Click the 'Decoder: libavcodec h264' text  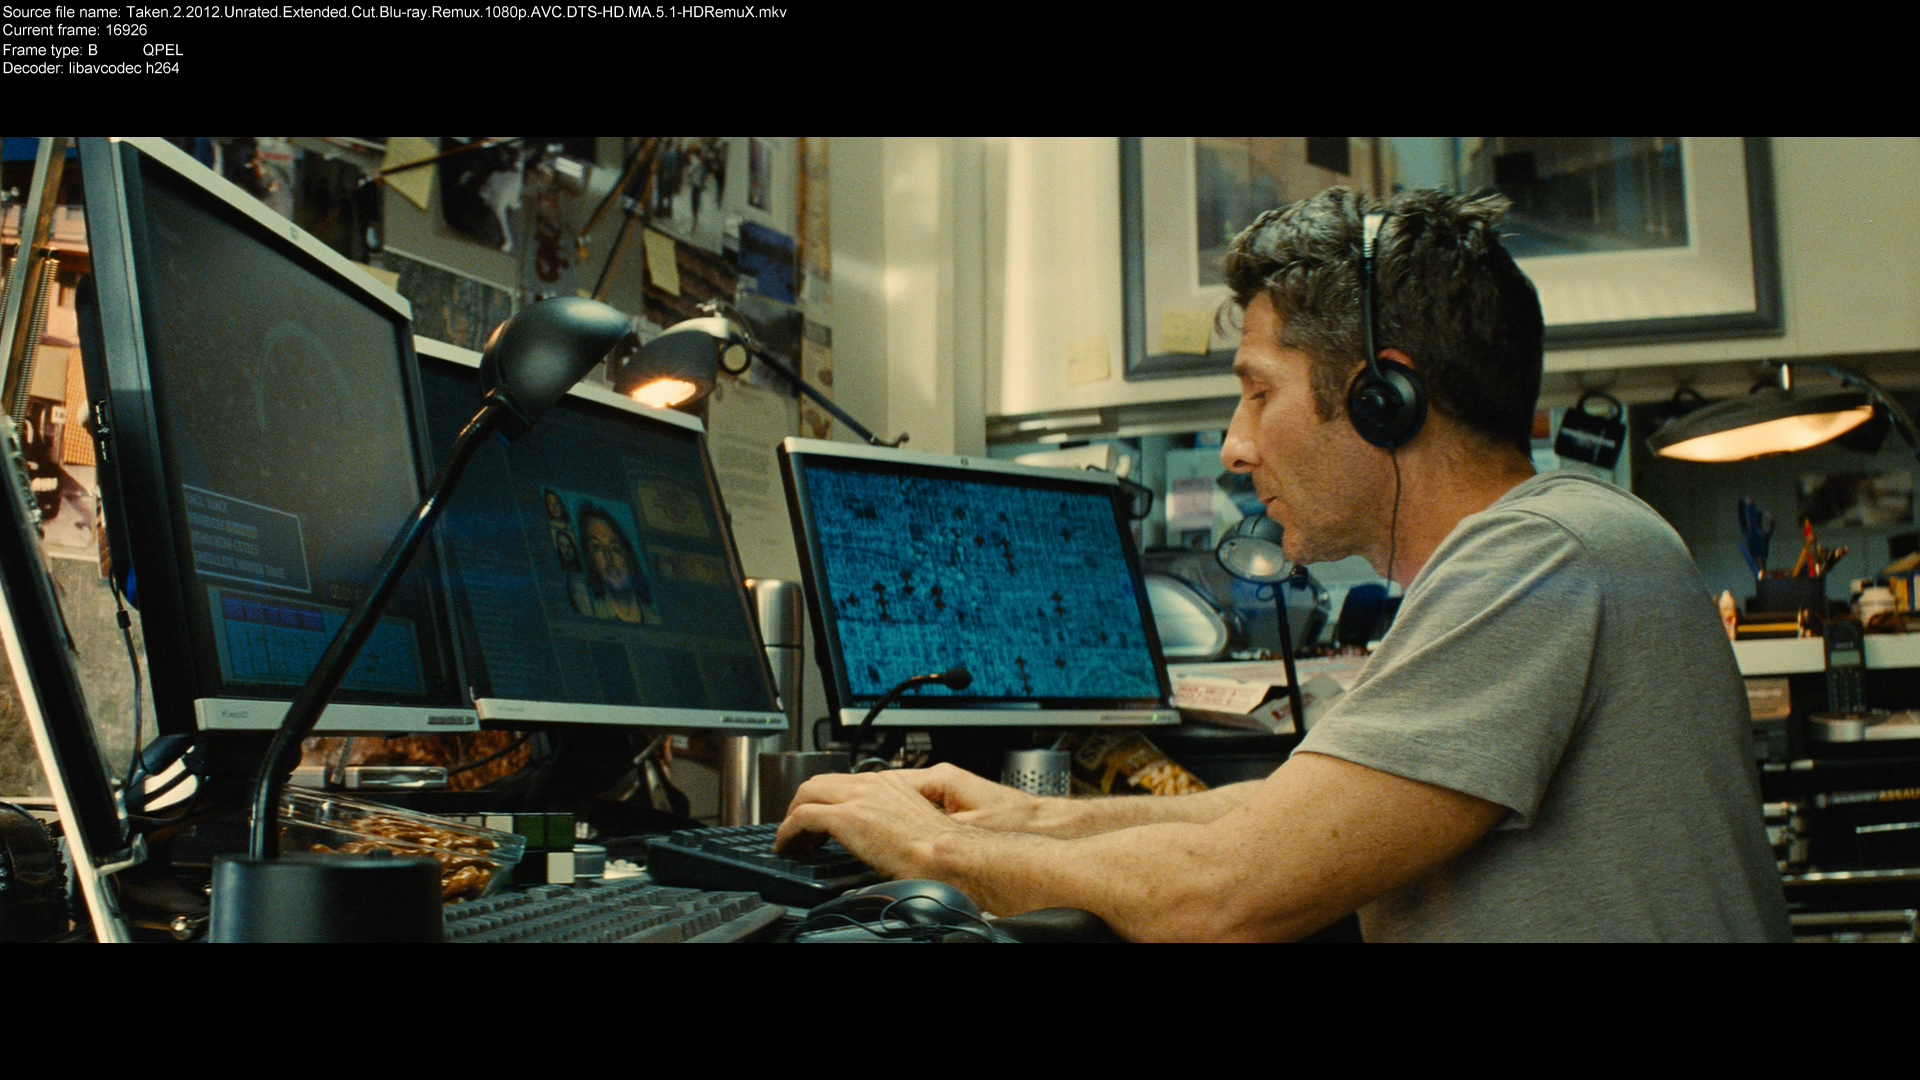click(x=91, y=68)
